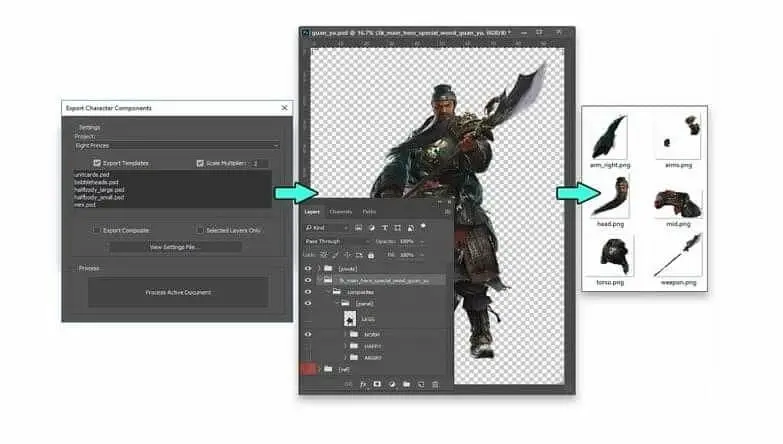Click the Opacity percentage field
783x444 pixels.
click(406, 241)
